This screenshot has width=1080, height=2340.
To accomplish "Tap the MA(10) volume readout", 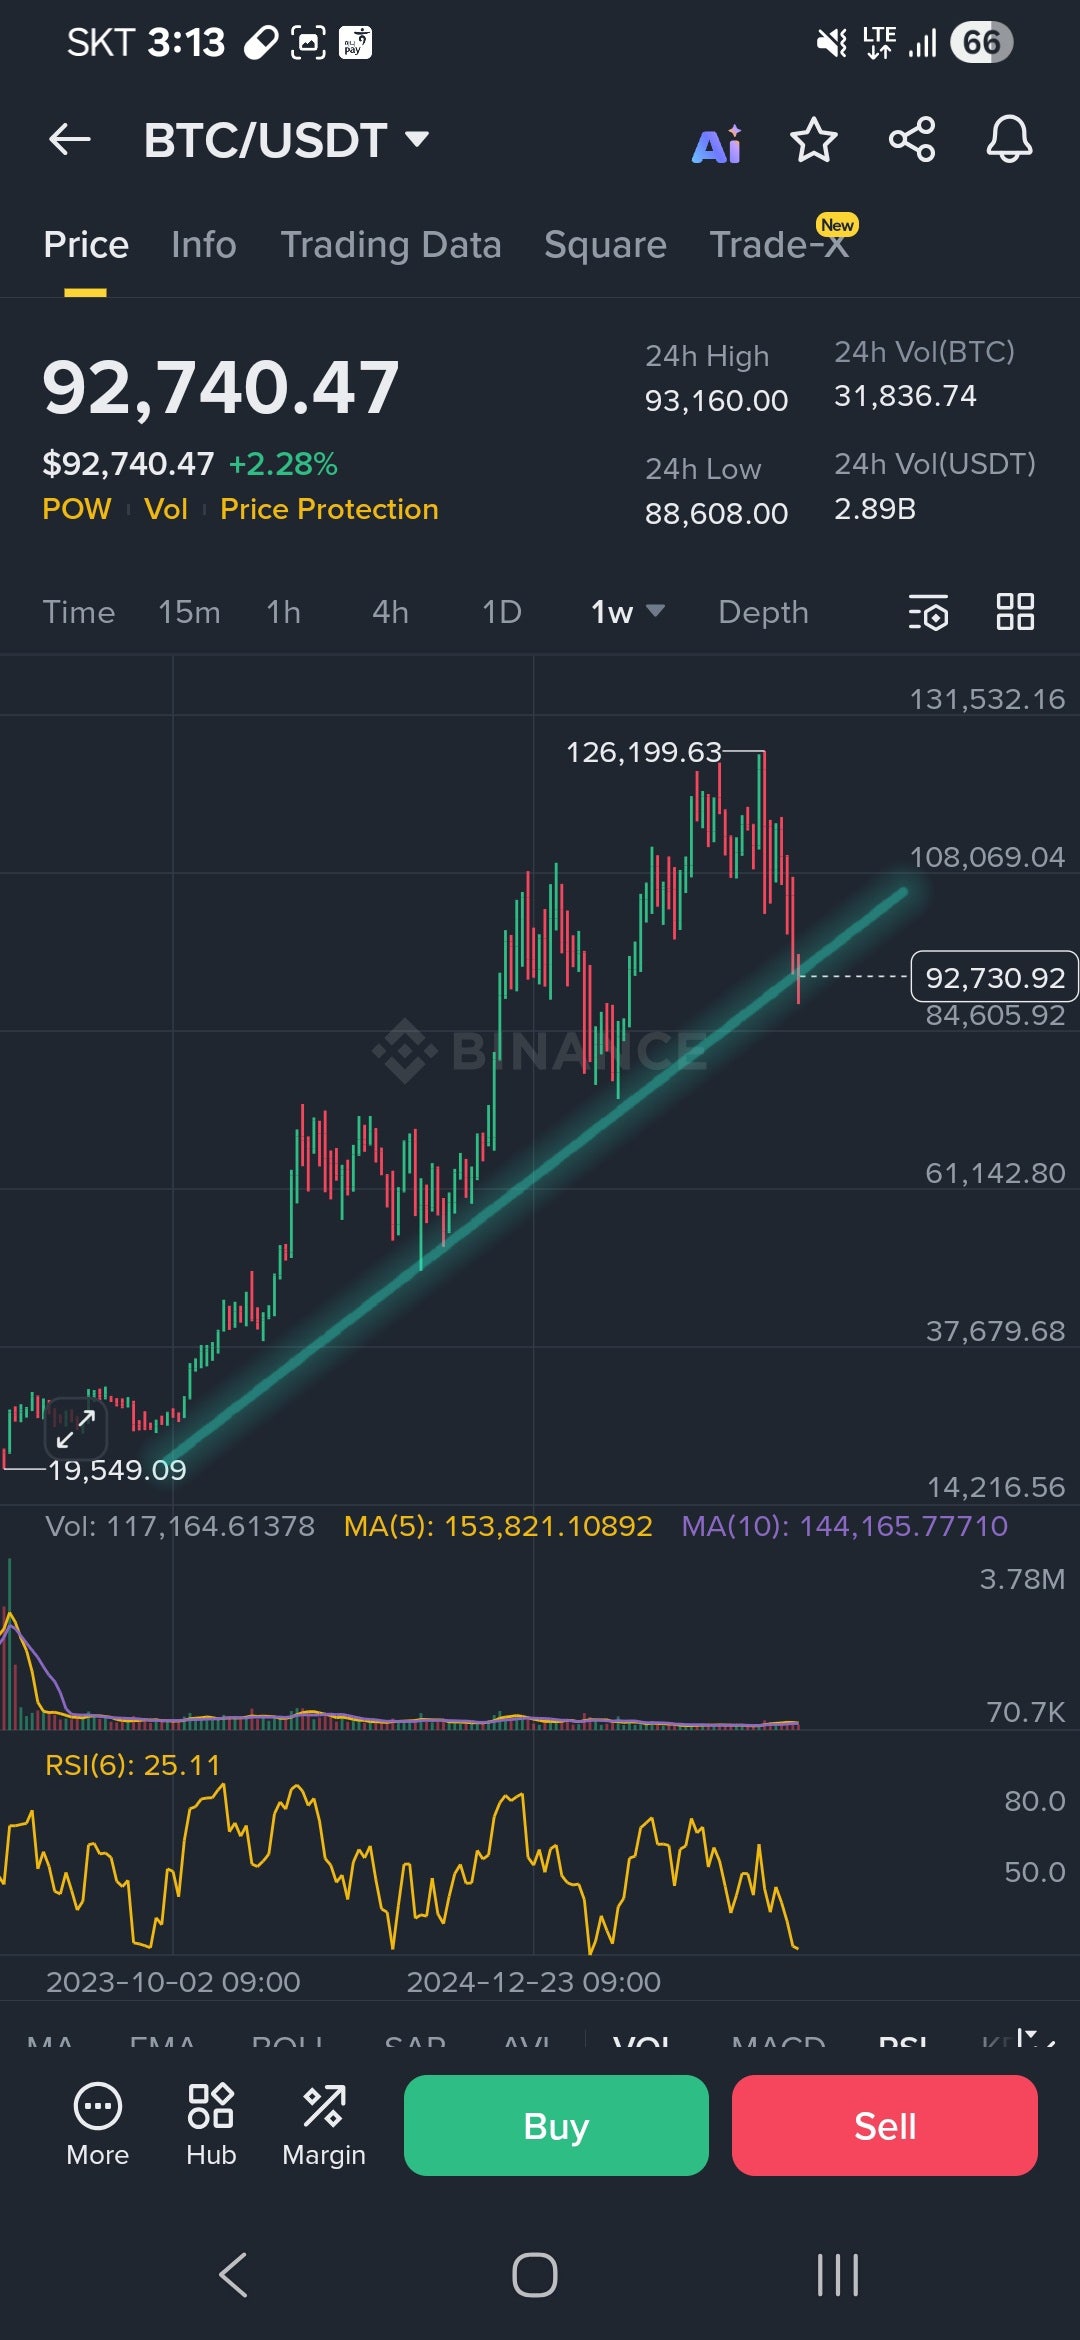I will point(844,1526).
